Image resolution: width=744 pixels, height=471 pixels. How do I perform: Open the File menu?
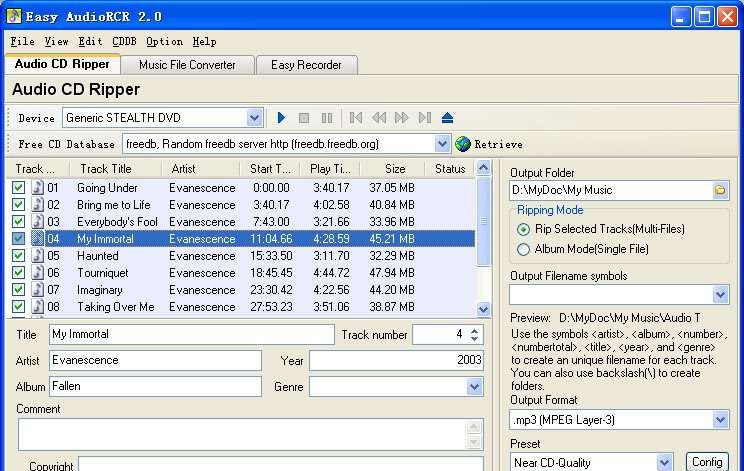(22, 42)
